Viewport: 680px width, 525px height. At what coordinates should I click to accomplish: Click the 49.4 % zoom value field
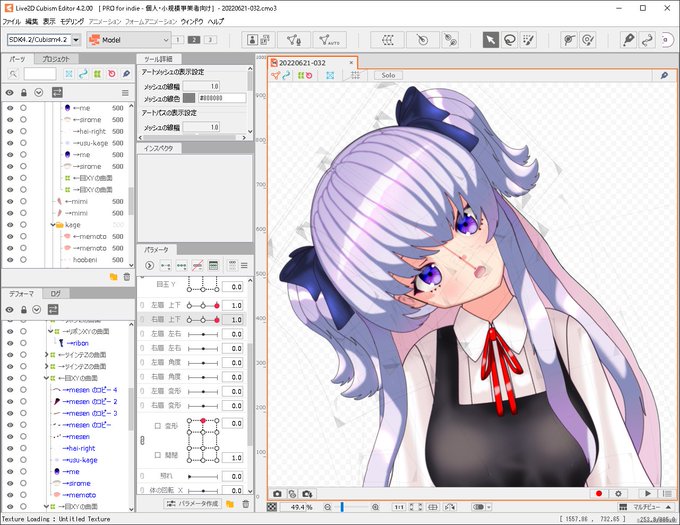coord(298,507)
